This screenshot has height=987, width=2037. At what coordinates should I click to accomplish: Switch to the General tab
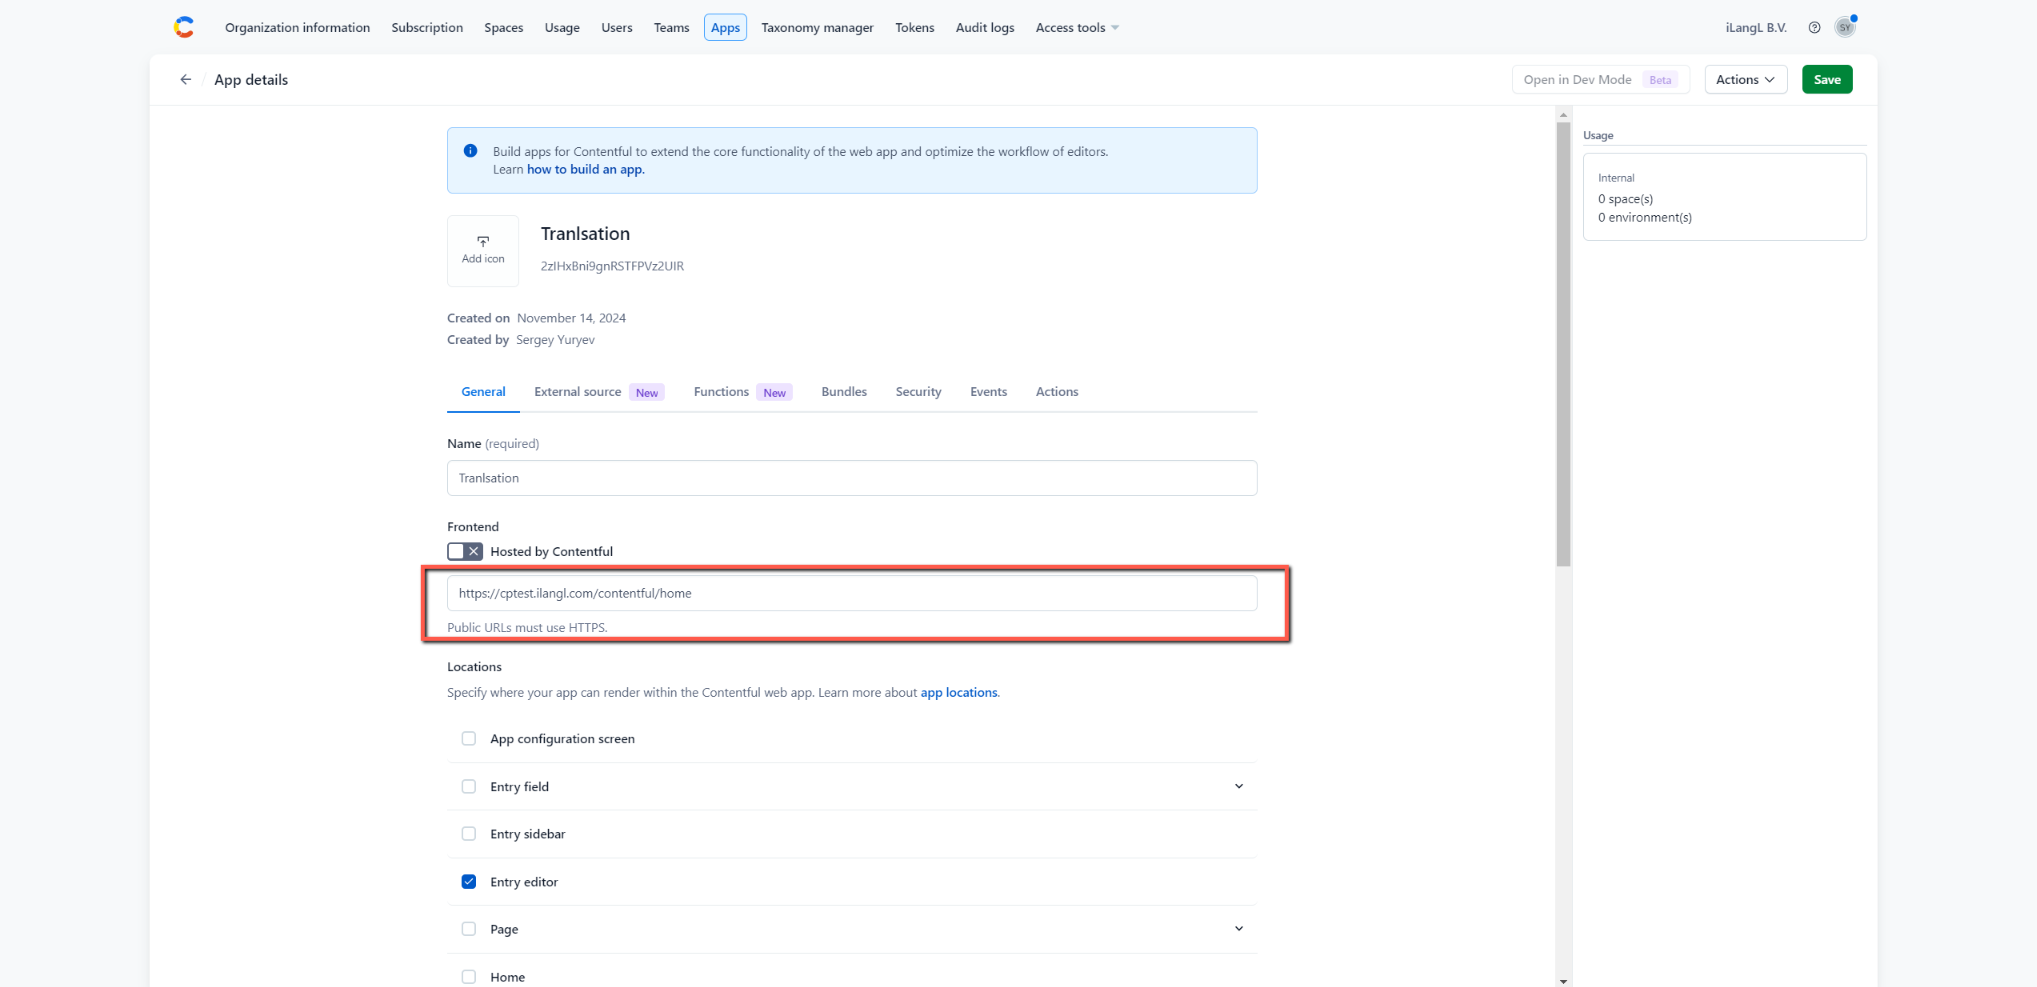point(483,392)
